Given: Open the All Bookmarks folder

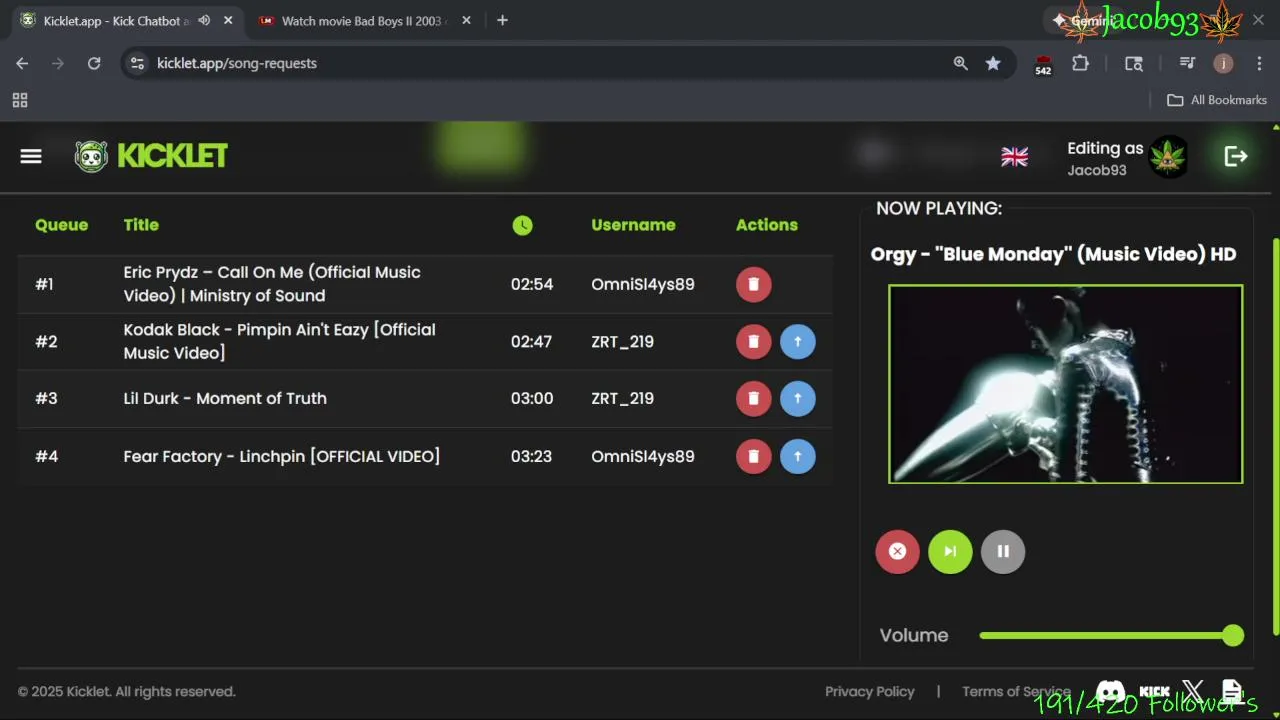Looking at the screenshot, I should click(x=1217, y=100).
